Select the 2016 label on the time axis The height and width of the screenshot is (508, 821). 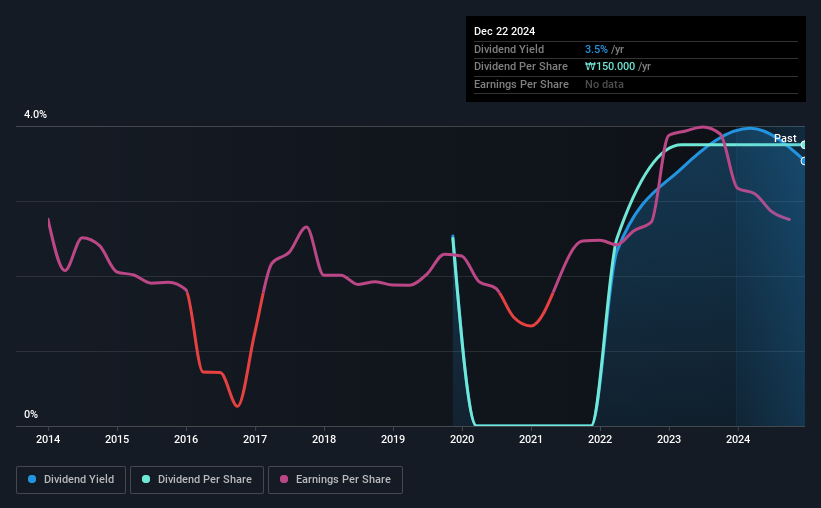click(186, 439)
